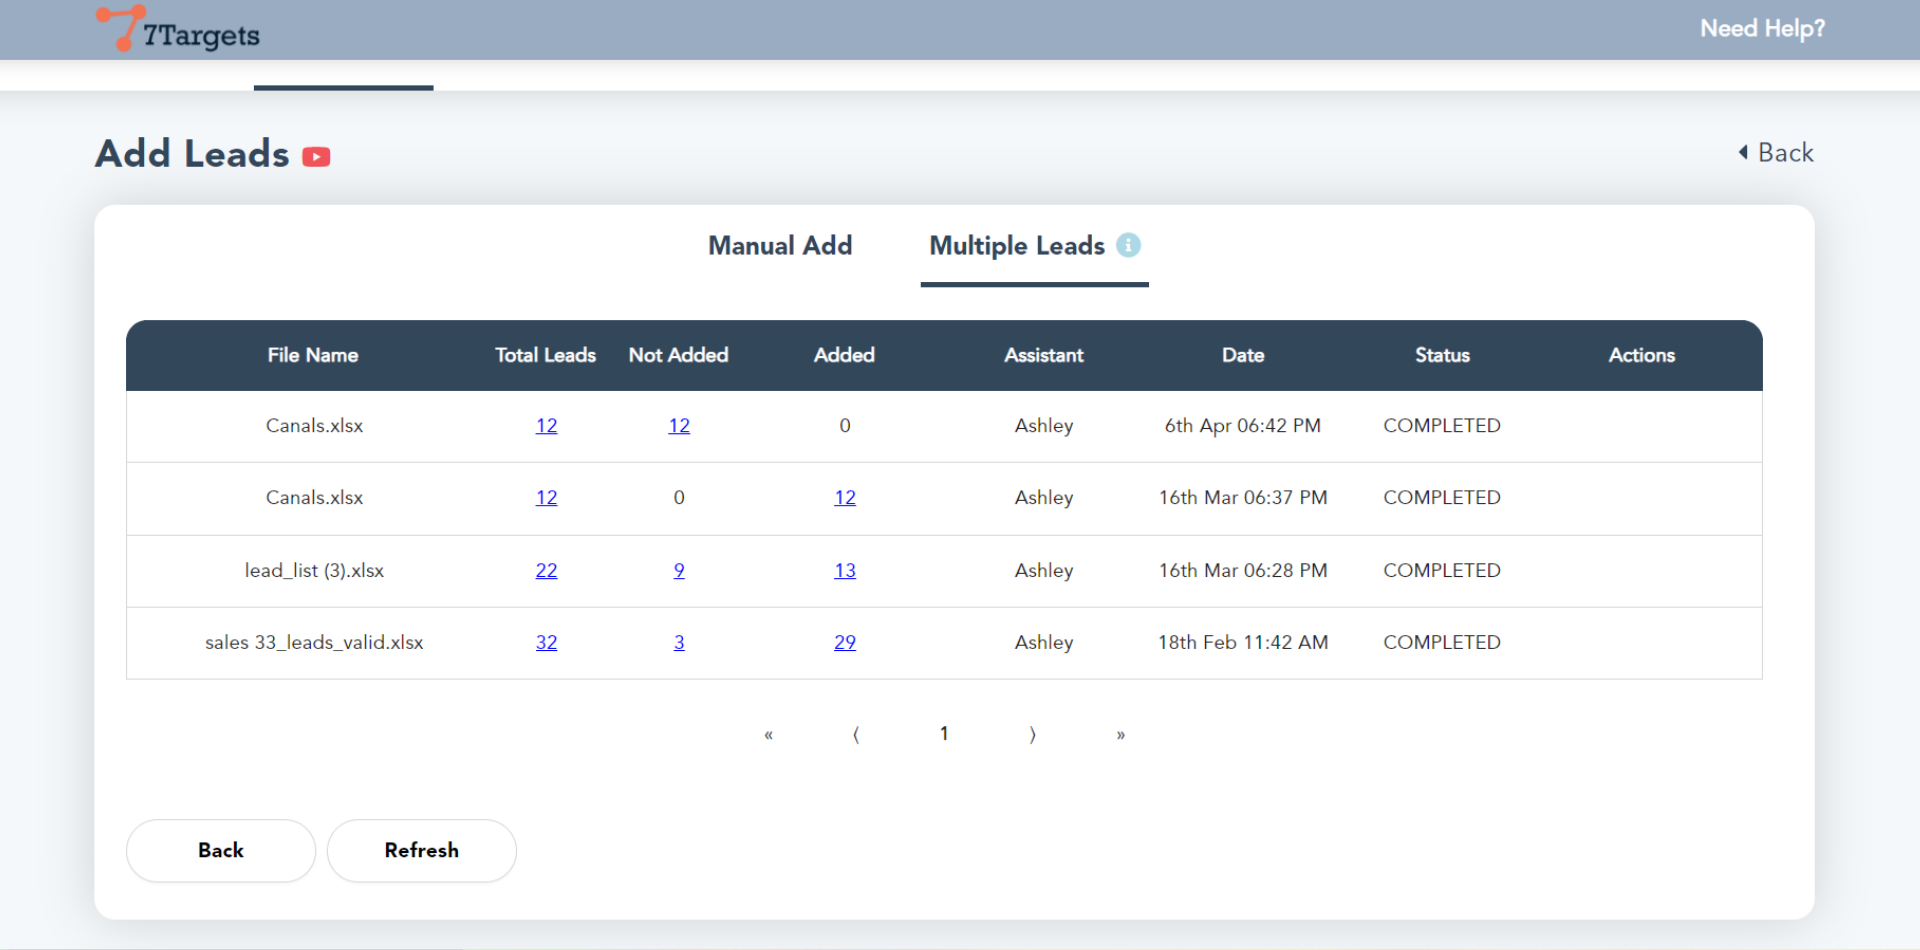Open added count 29 for sales 33_leads_valid.xlsx
1920x950 pixels.
coord(845,643)
